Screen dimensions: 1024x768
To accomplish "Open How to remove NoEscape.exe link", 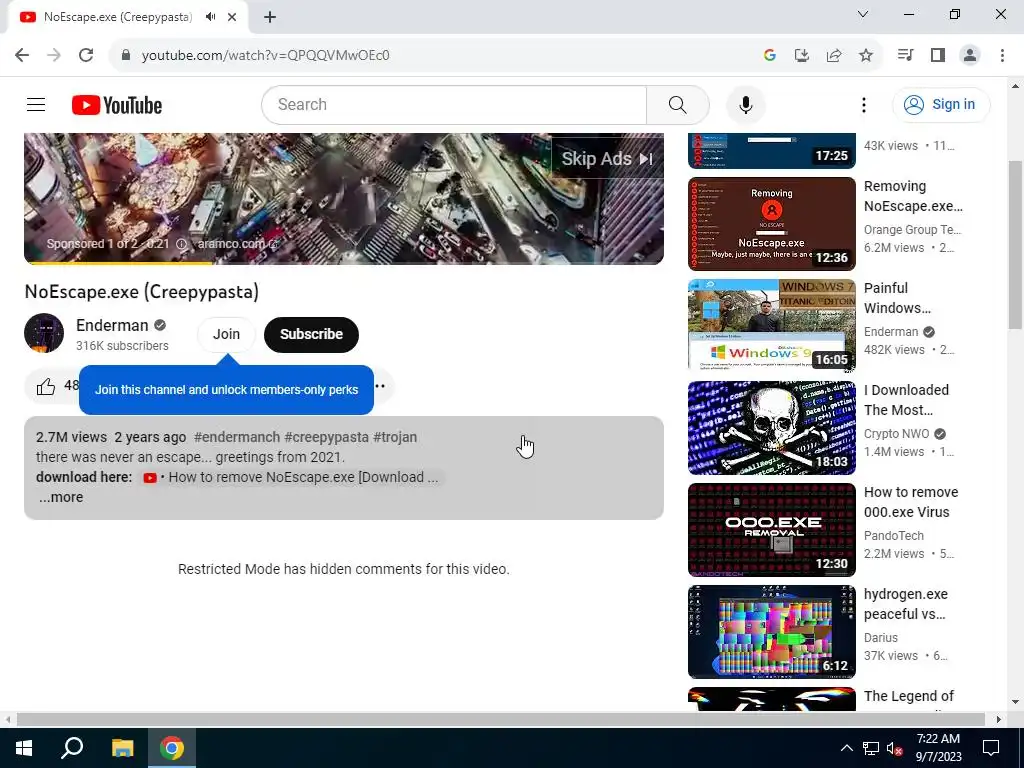I will (x=291, y=477).
